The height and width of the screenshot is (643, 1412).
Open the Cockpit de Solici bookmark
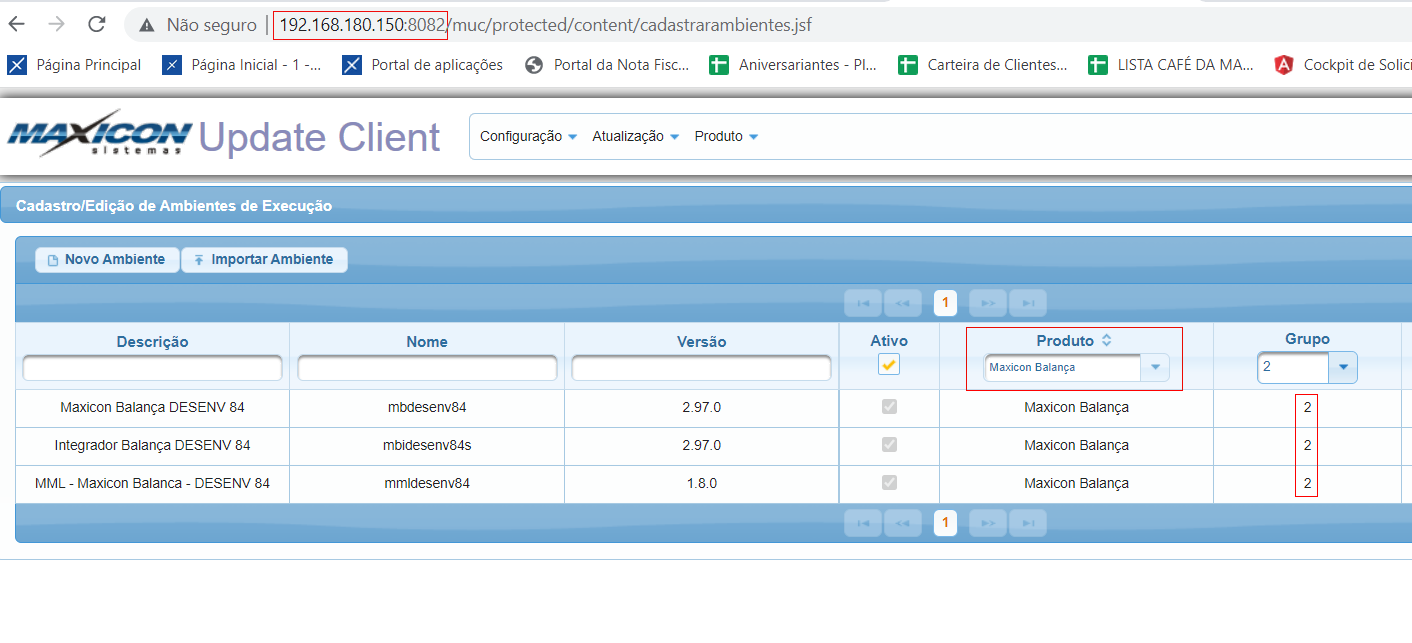(1342, 65)
